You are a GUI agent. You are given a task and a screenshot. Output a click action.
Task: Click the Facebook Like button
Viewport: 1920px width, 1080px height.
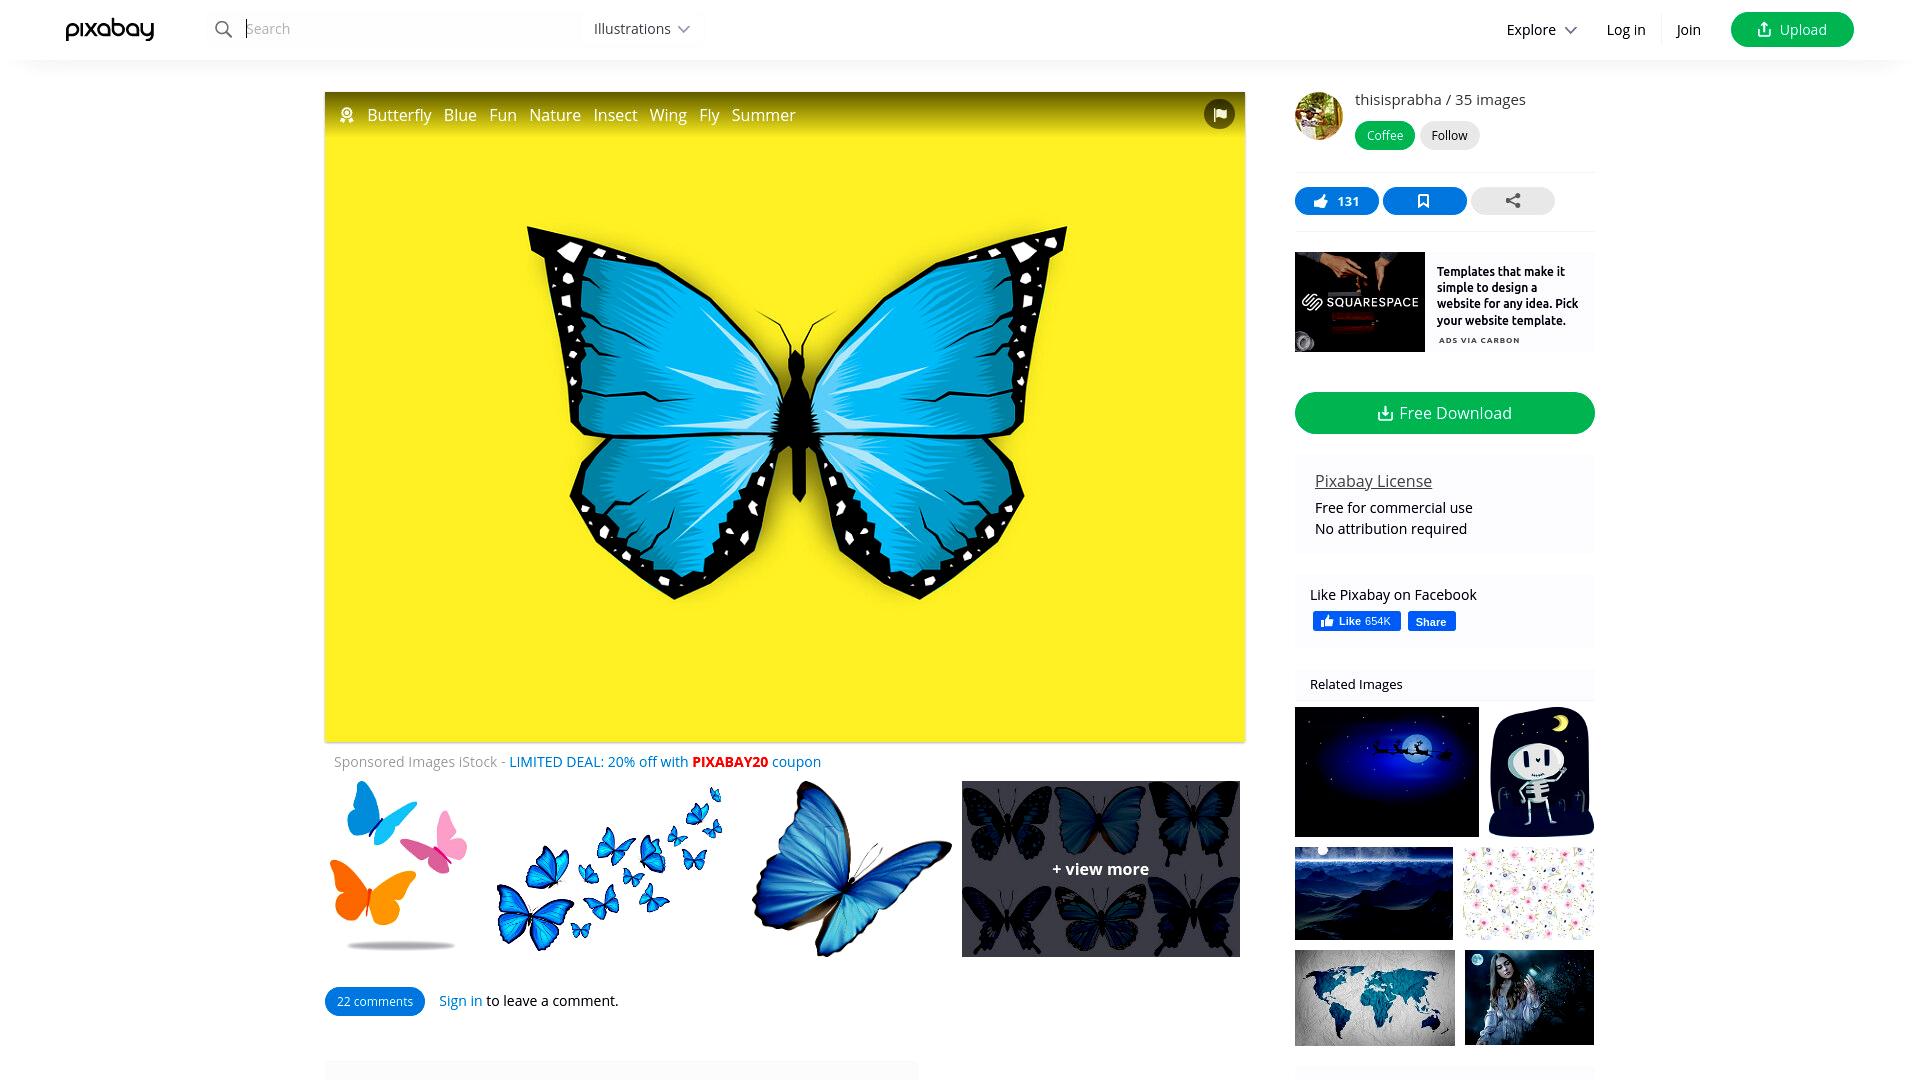[1356, 621]
